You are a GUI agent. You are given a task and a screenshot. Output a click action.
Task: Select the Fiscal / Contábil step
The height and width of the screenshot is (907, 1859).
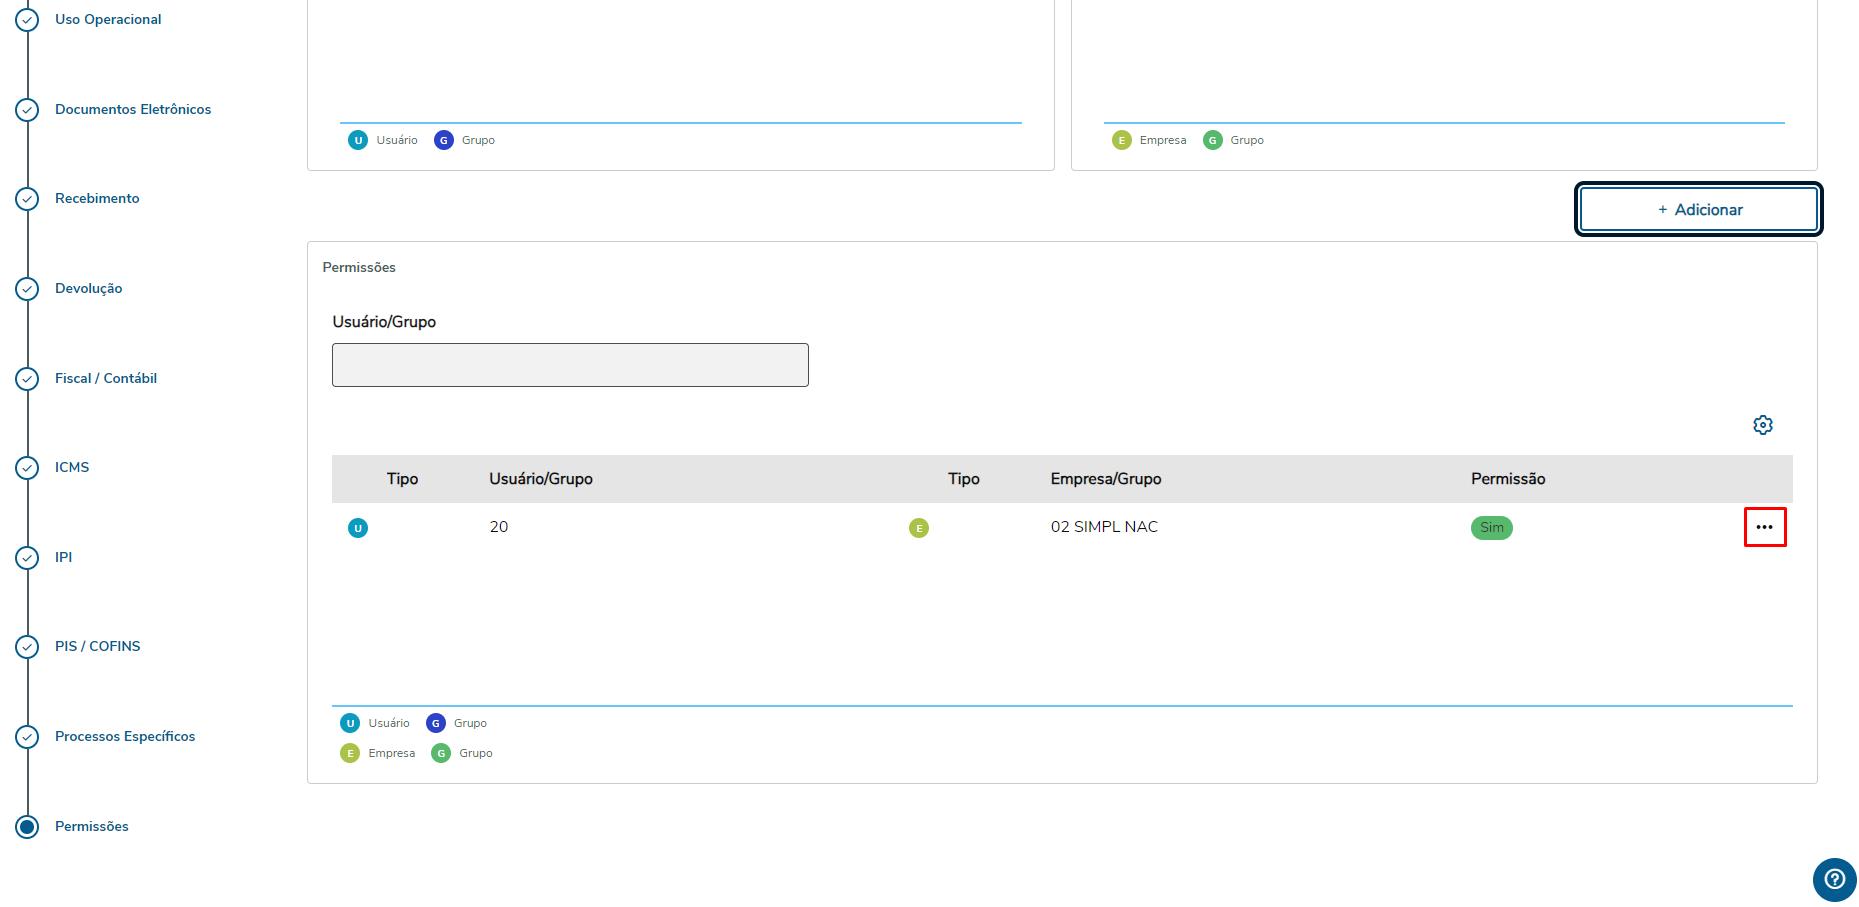pyautogui.click(x=106, y=379)
